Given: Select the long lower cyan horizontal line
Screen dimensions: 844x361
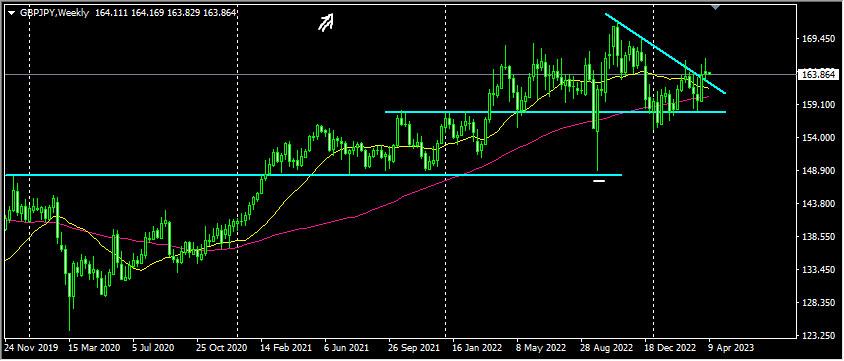Looking at the screenshot, I should tap(313, 175).
